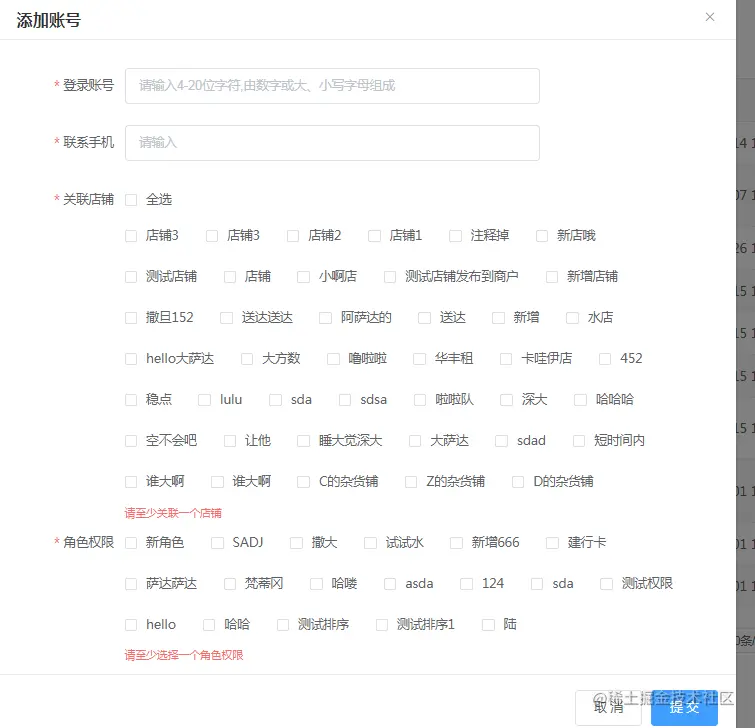Enable the 新增666 role checkbox
This screenshot has width=755, height=728.
pyautogui.click(x=456, y=543)
